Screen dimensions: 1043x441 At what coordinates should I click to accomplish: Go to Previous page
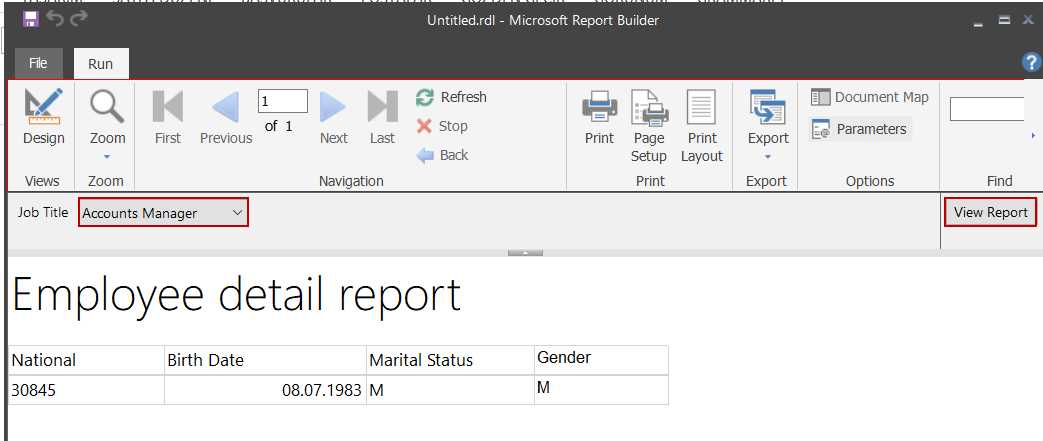[x=226, y=117]
